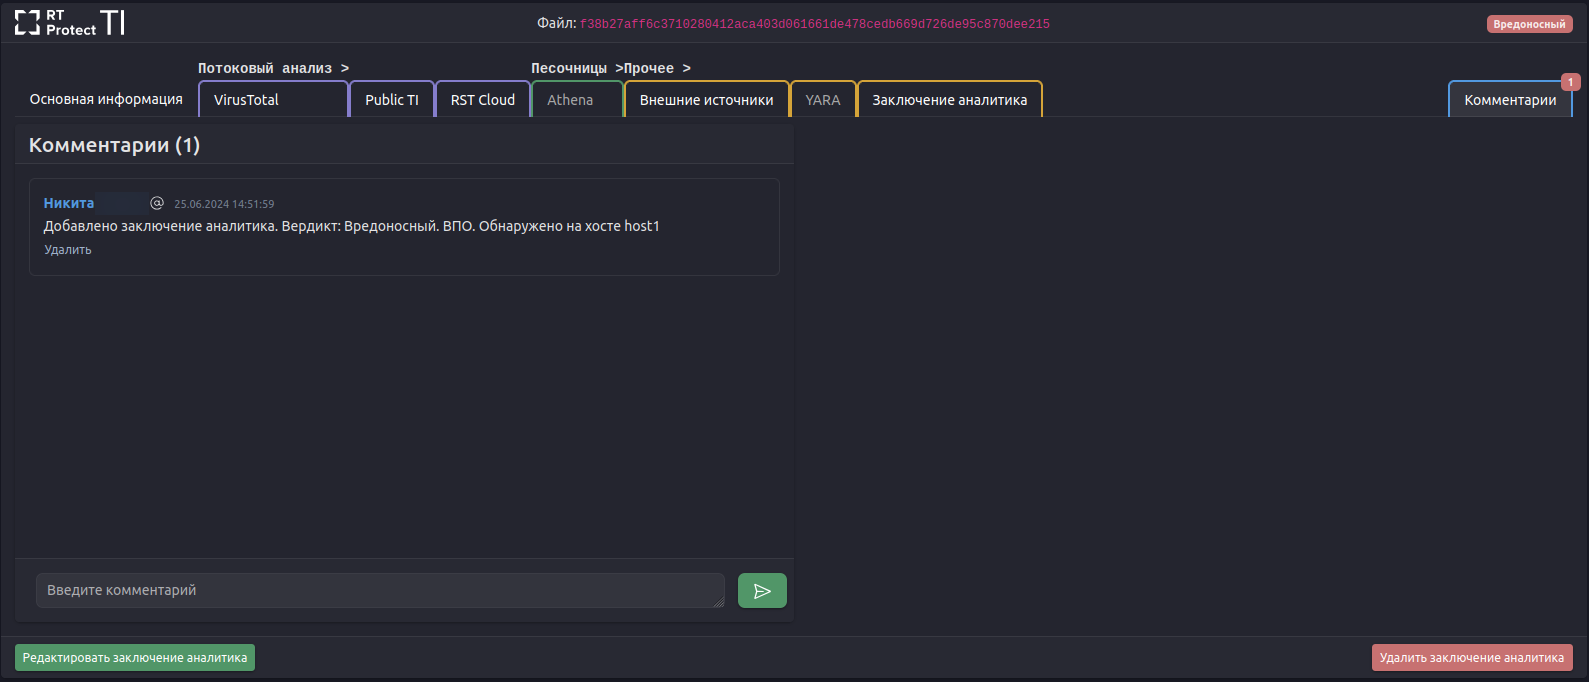
Task: Send the comment with the arrow button
Action: pyautogui.click(x=762, y=591)
